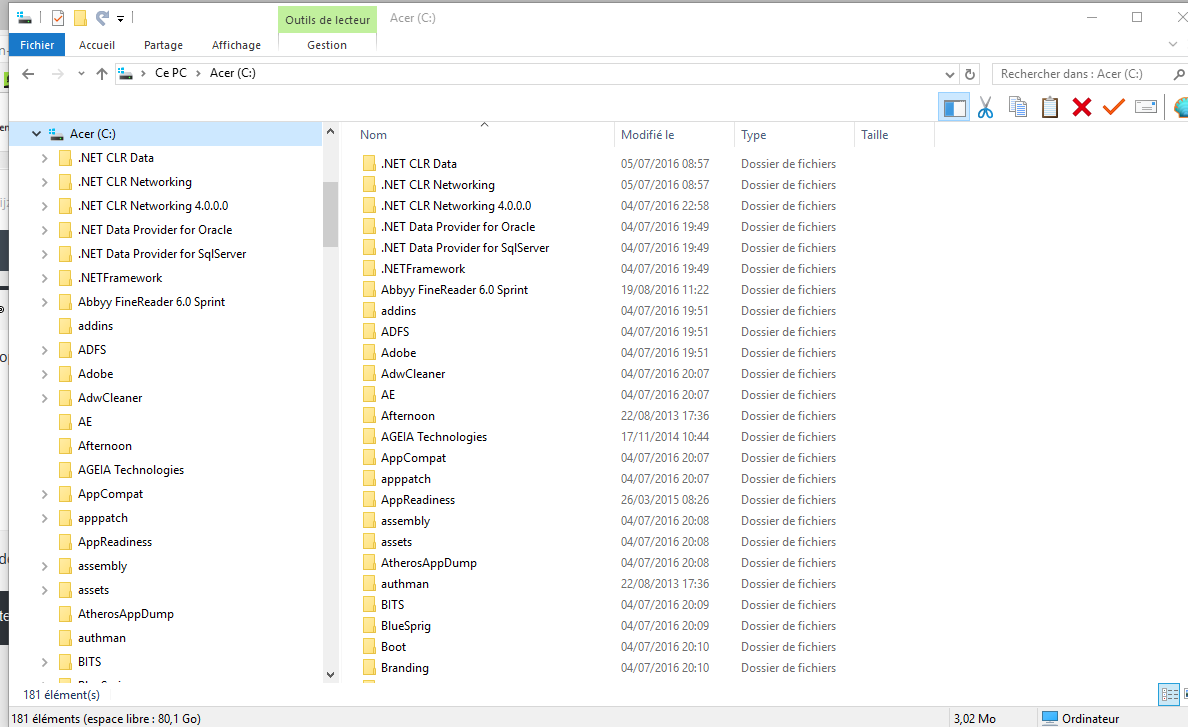Click the search magnifier icon

[x=1178, y=74]
